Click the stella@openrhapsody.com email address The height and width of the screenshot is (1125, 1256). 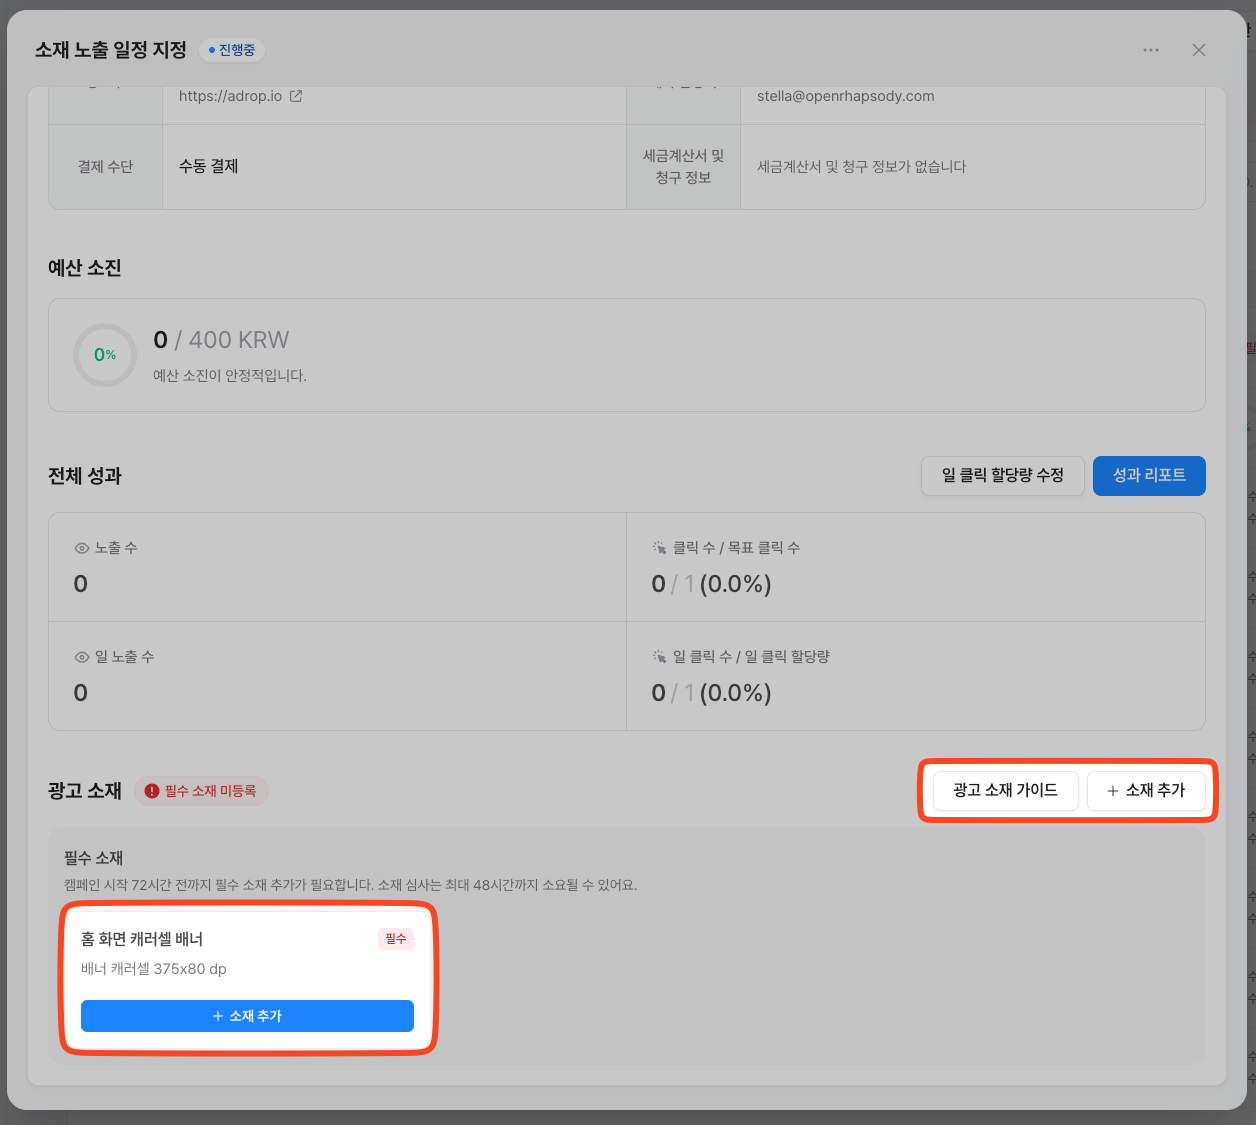coord(845,96)
